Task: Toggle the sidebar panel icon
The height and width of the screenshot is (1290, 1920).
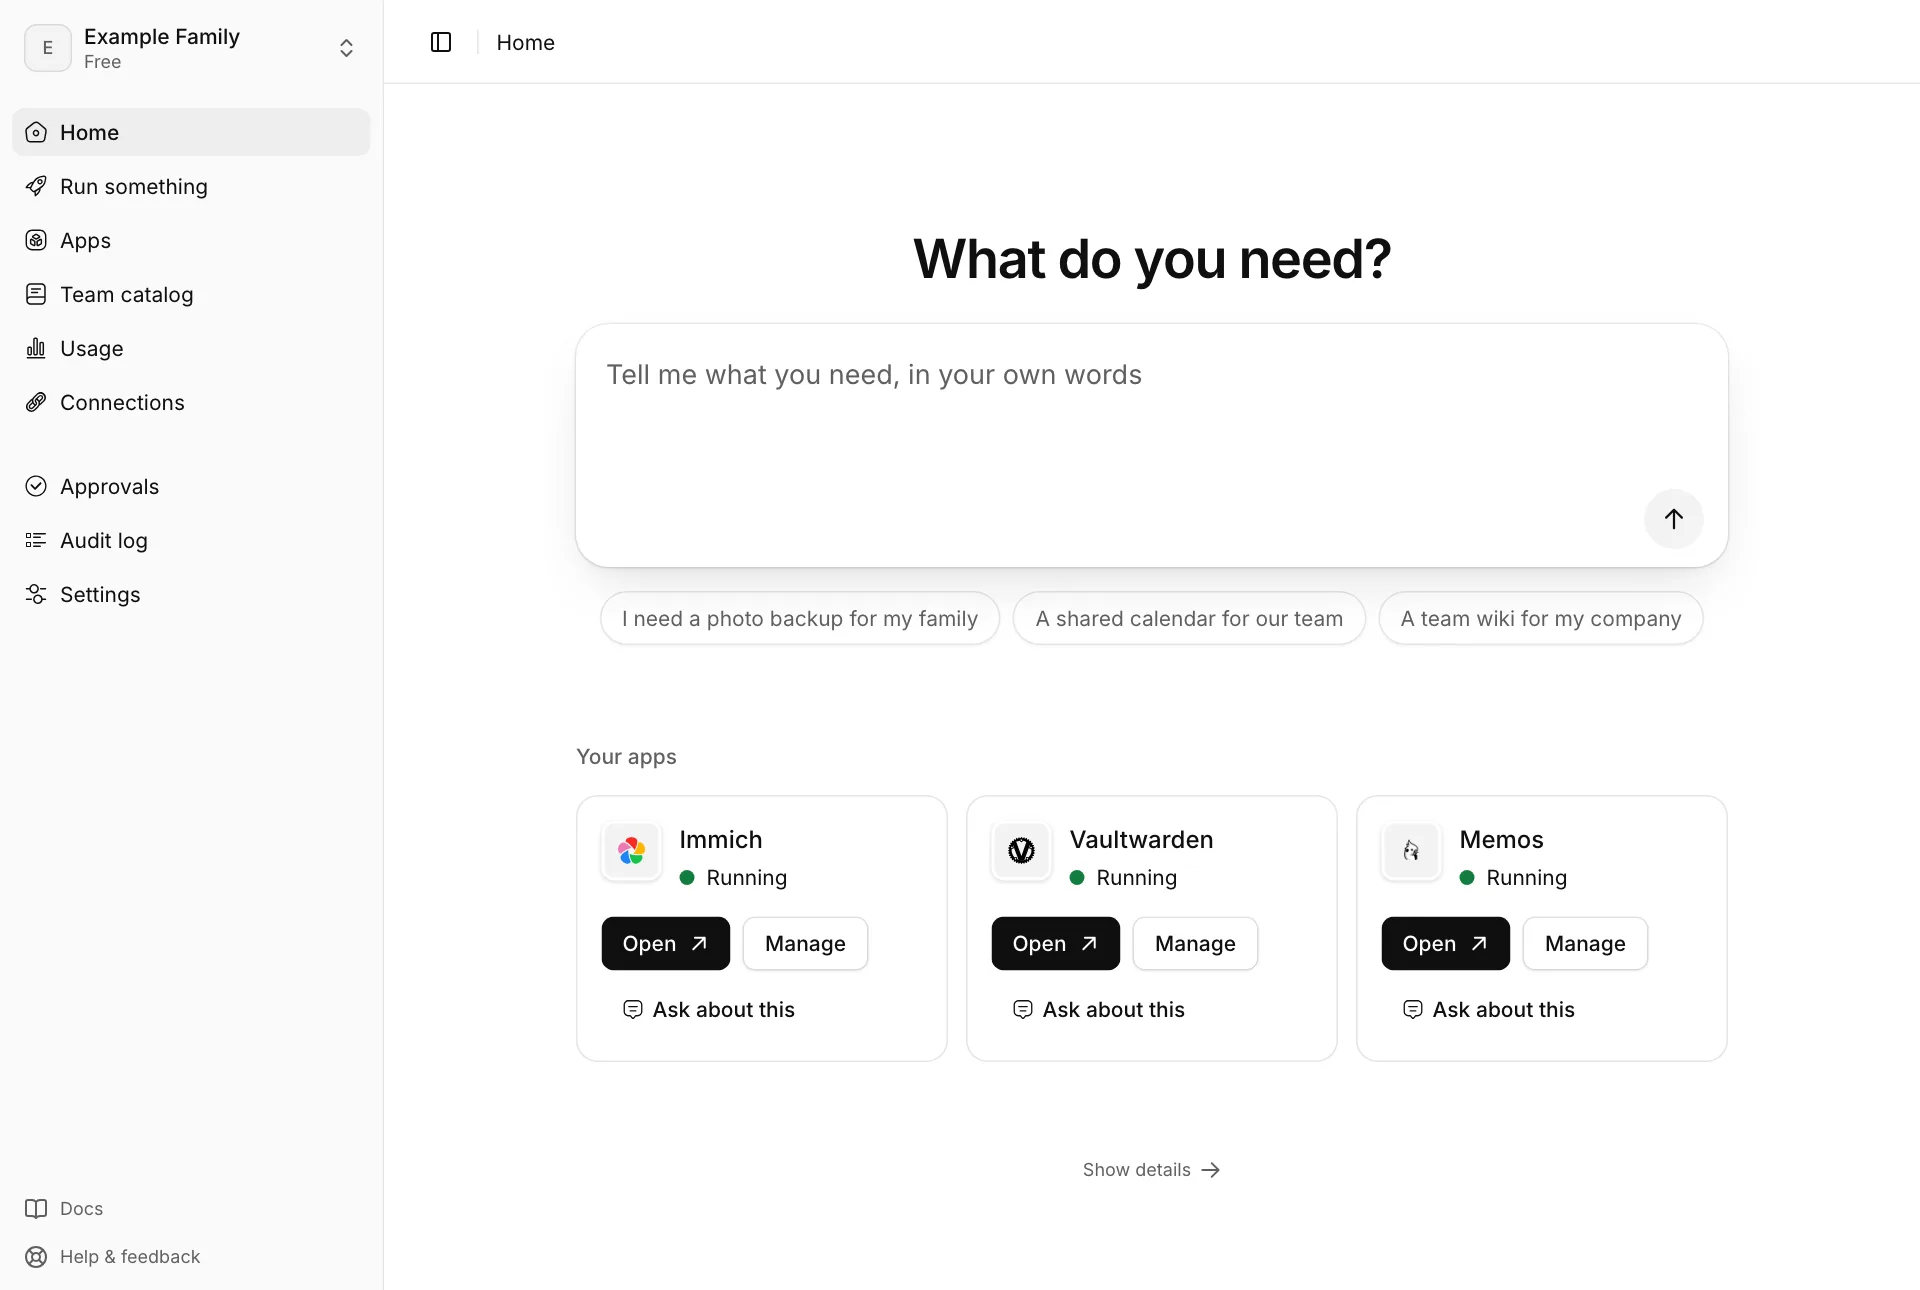Action: [x=441, y=42]
